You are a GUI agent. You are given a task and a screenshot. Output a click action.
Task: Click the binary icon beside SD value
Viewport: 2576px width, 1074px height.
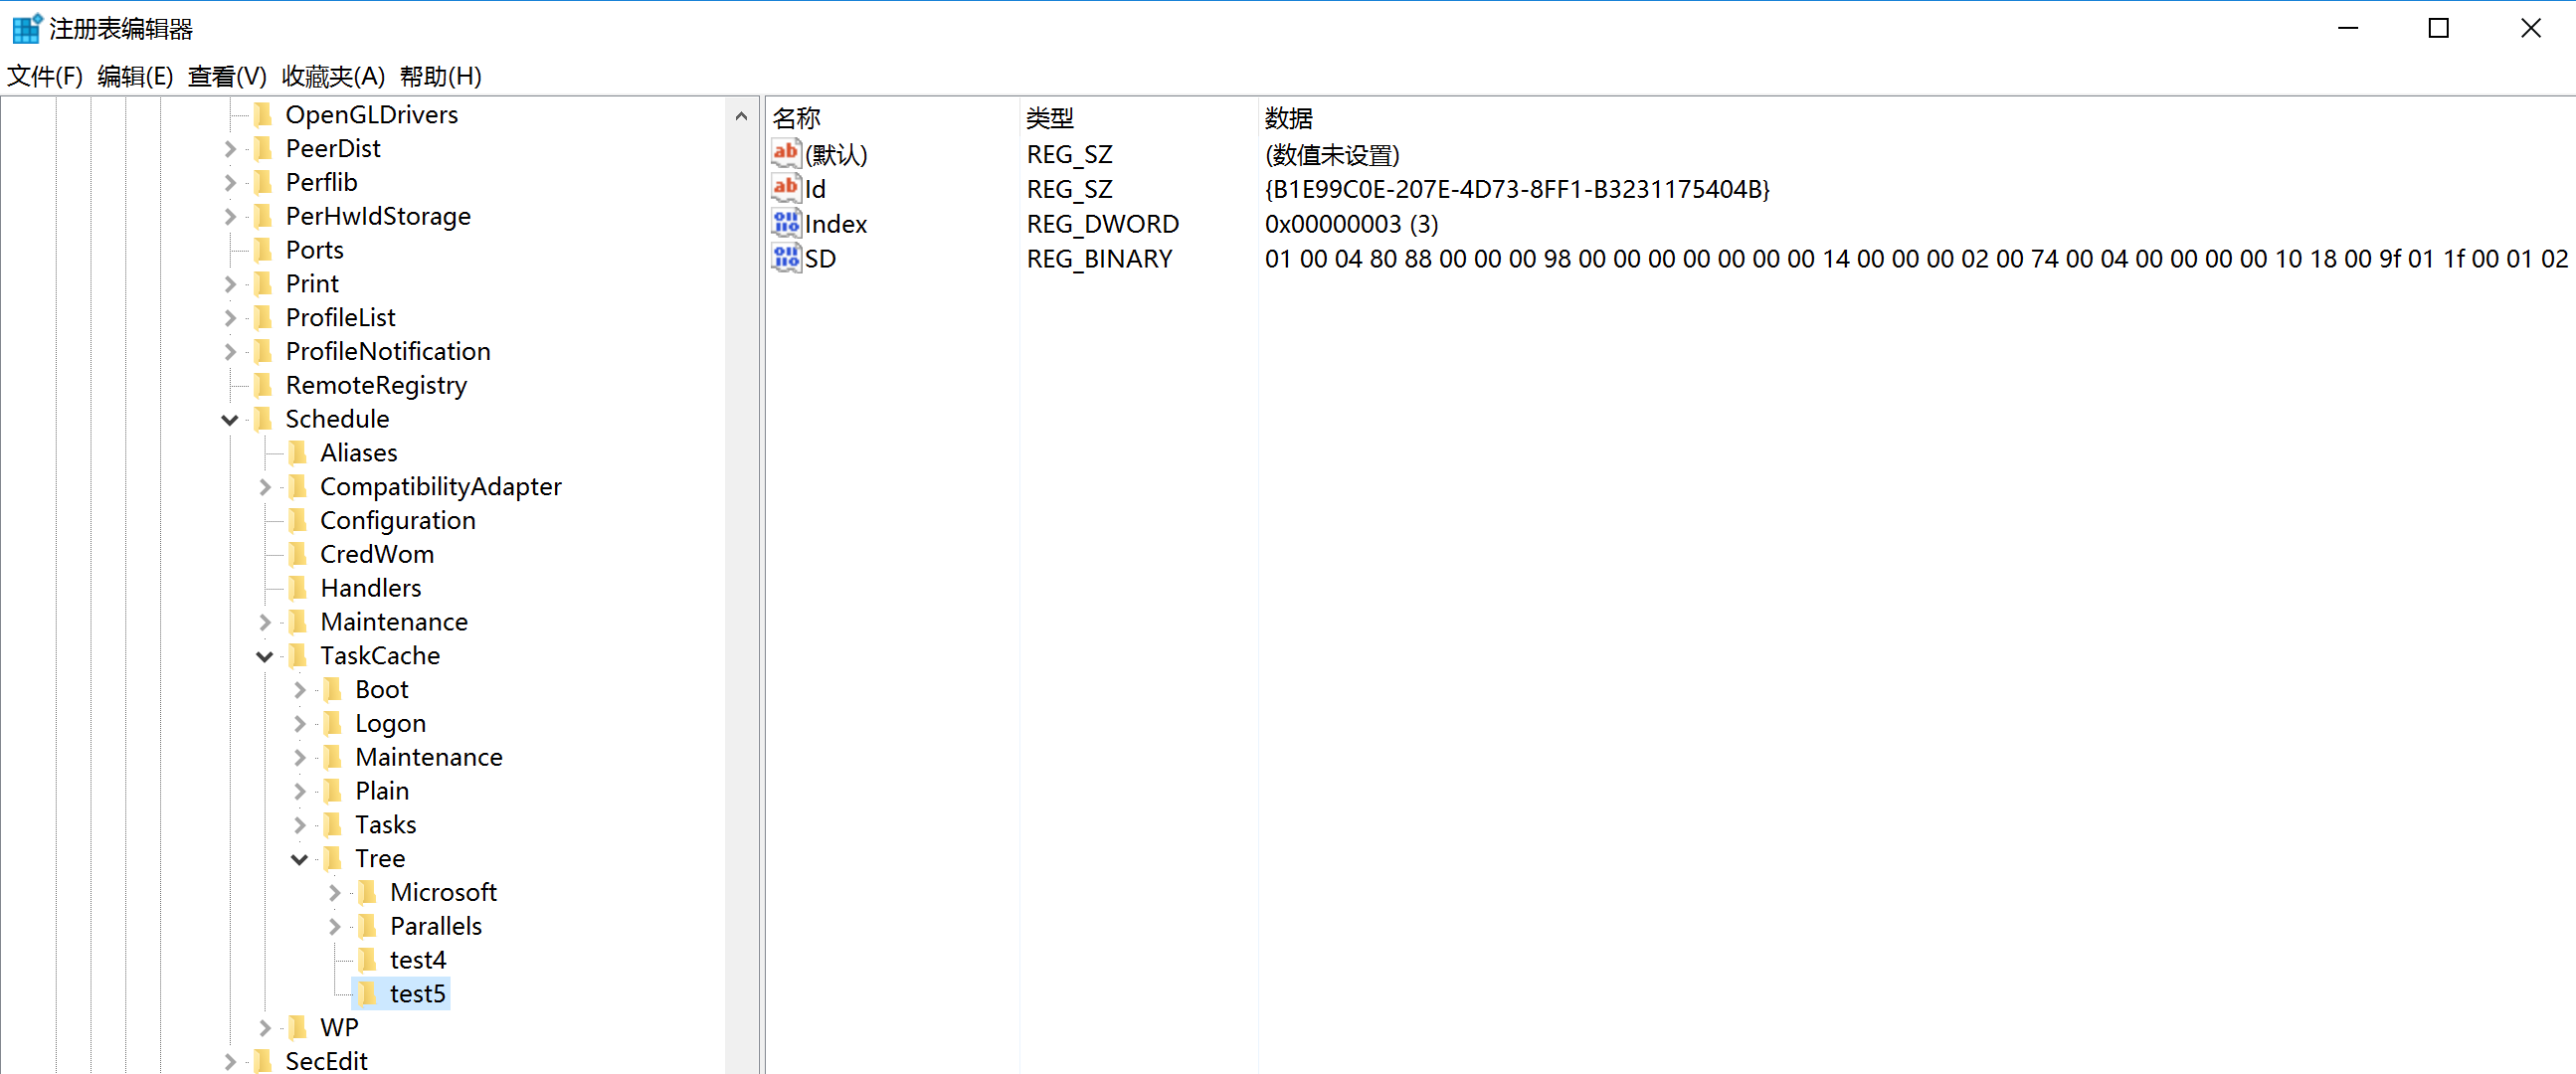(785, 258)
